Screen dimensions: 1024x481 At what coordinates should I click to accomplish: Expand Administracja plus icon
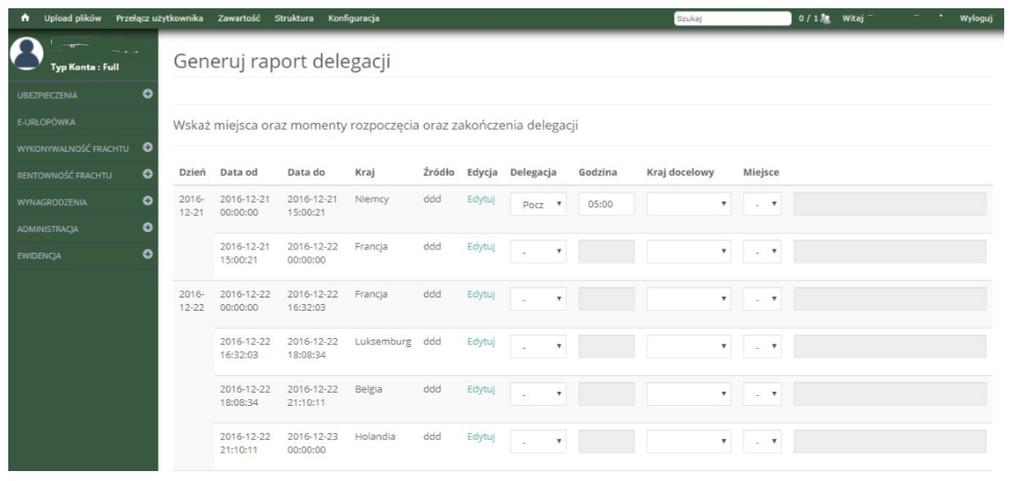148,228
